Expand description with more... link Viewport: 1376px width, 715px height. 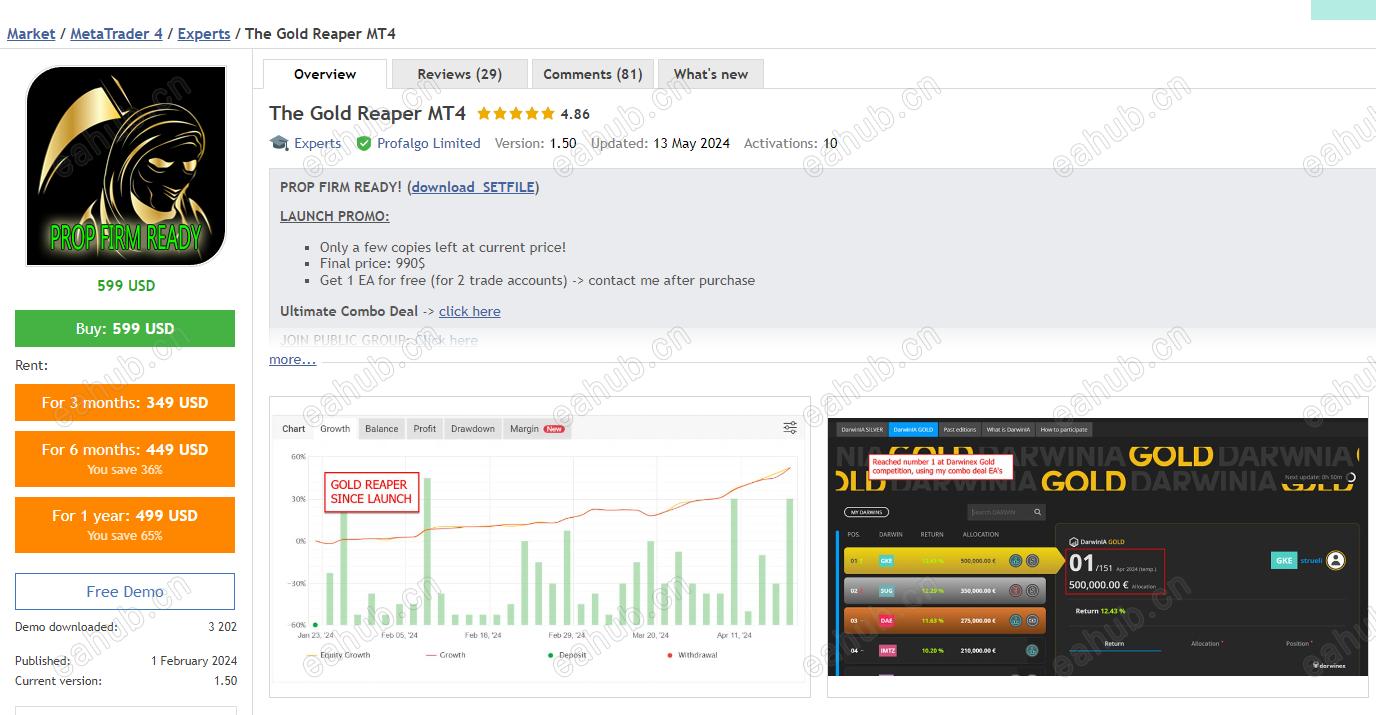tap(292, 359)
